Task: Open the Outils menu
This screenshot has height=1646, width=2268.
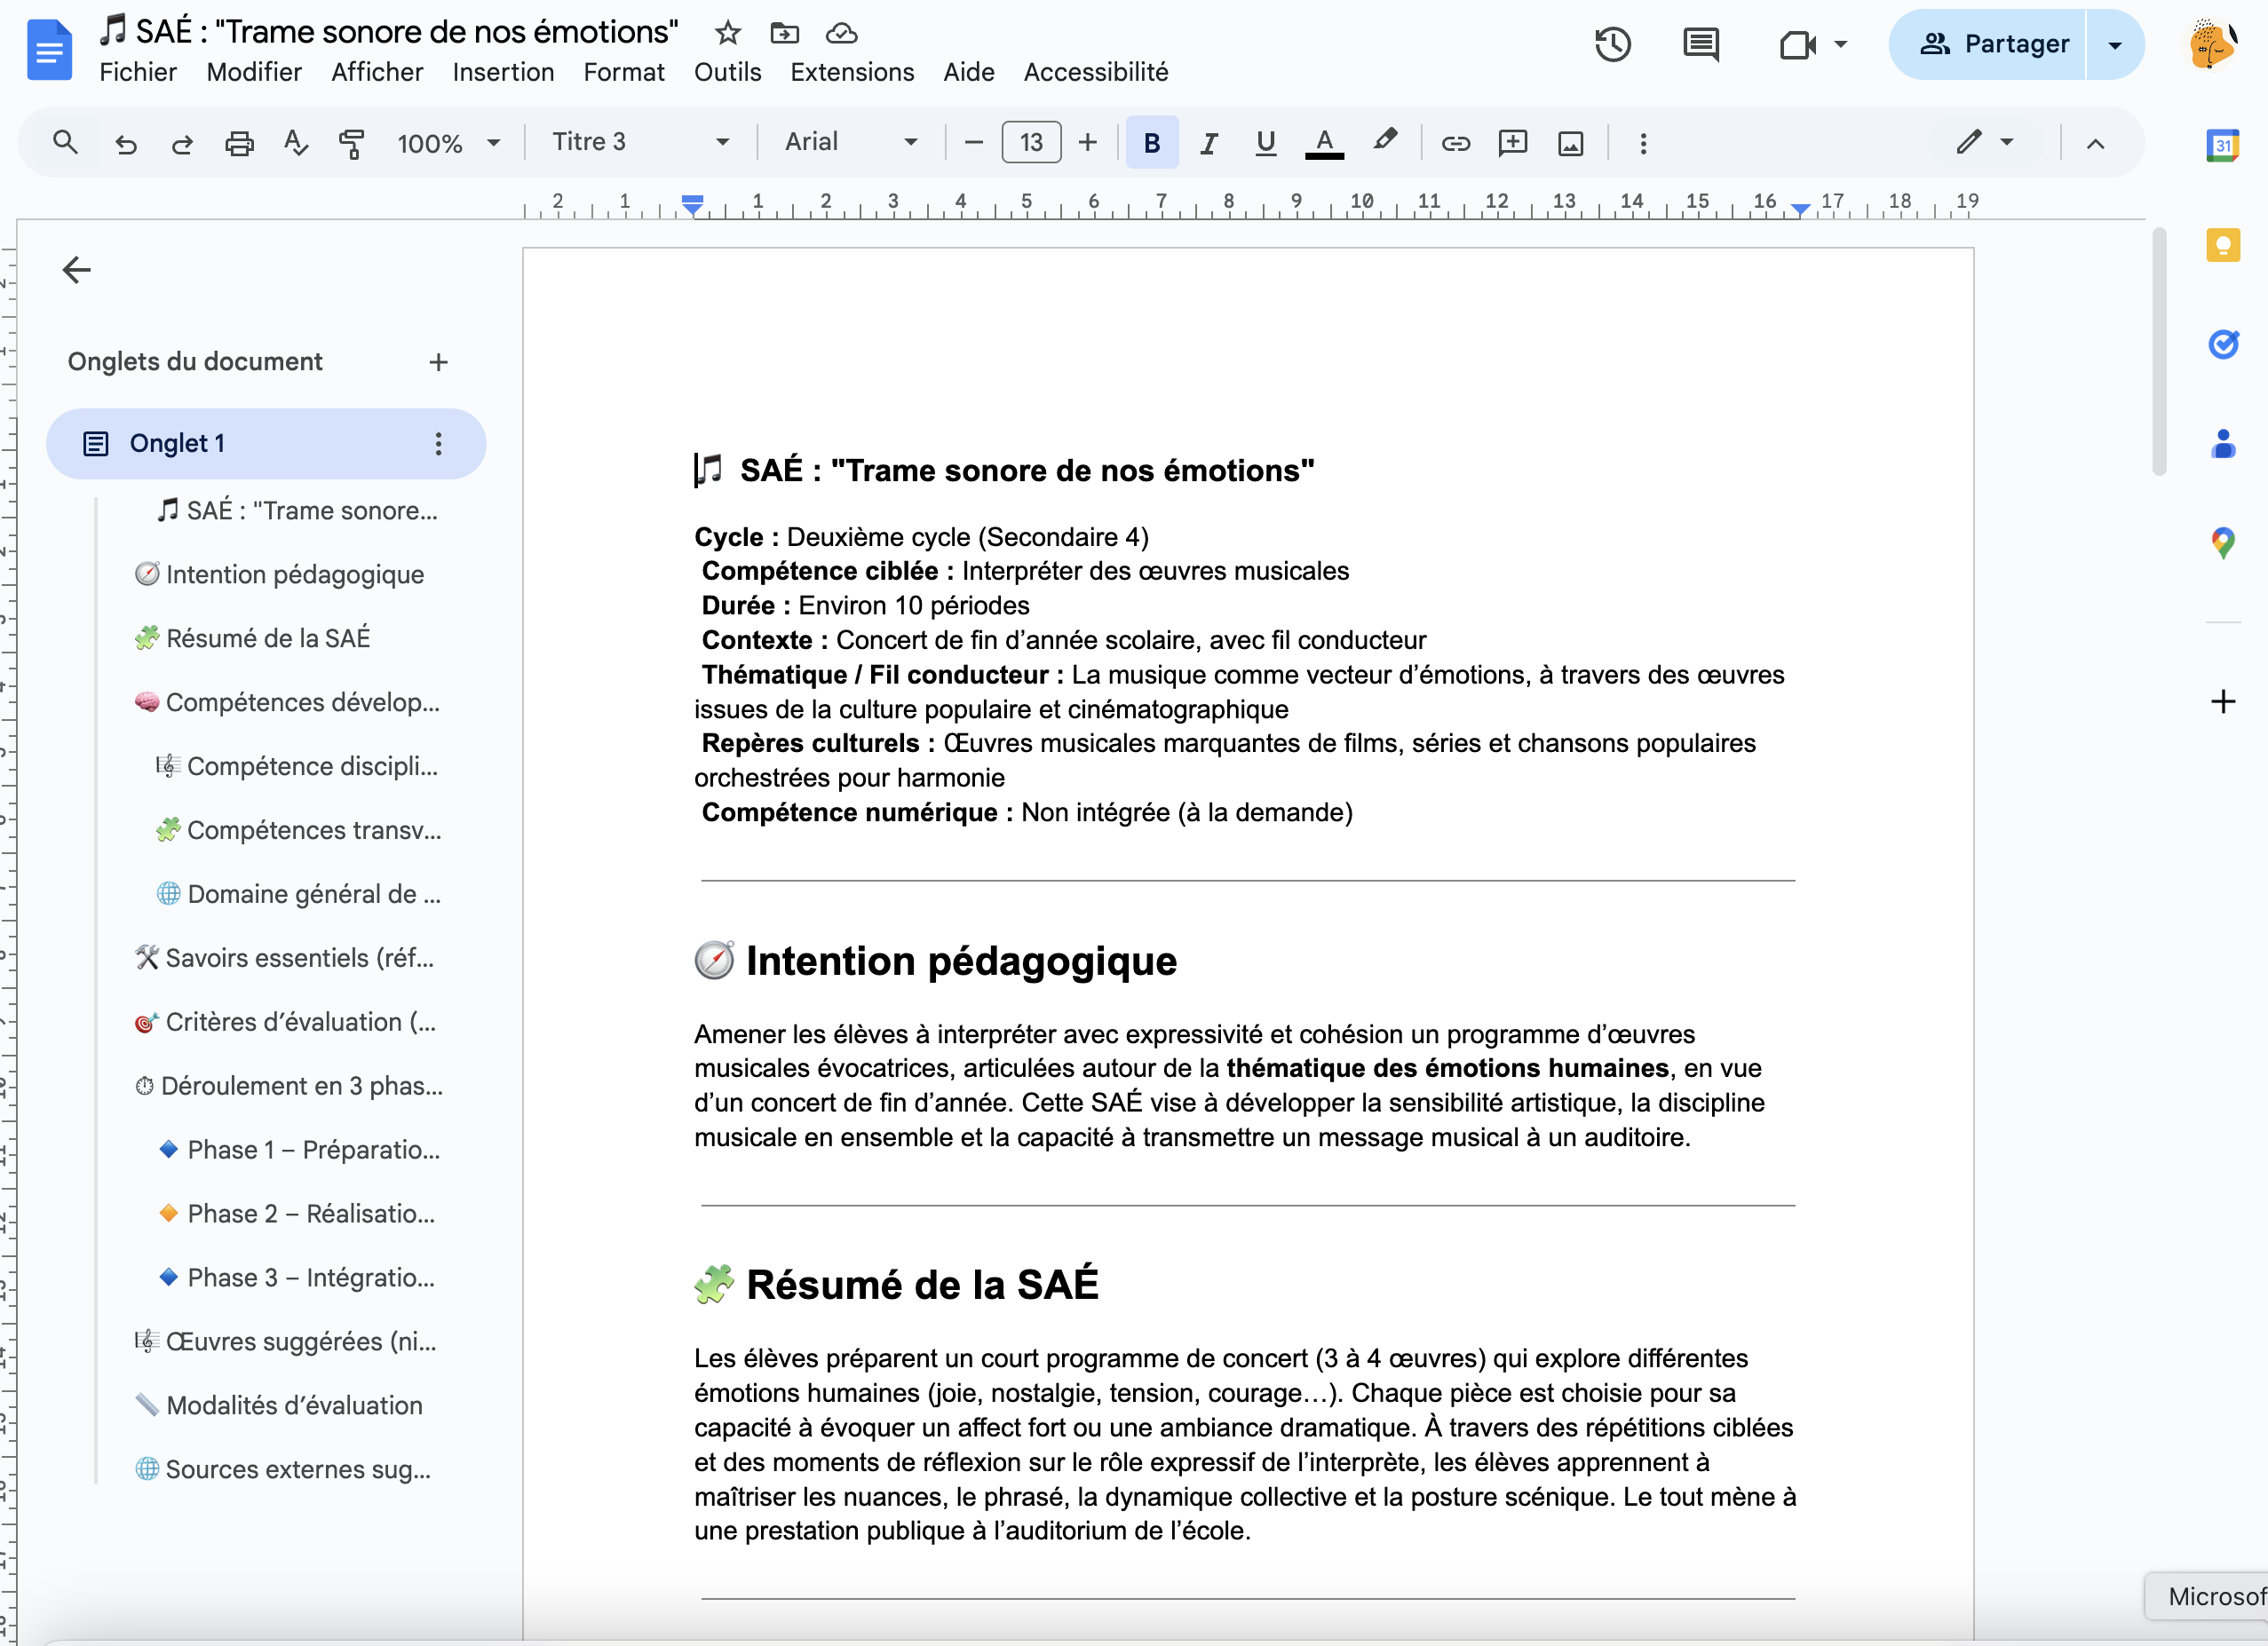Action: tap(728, 72)
